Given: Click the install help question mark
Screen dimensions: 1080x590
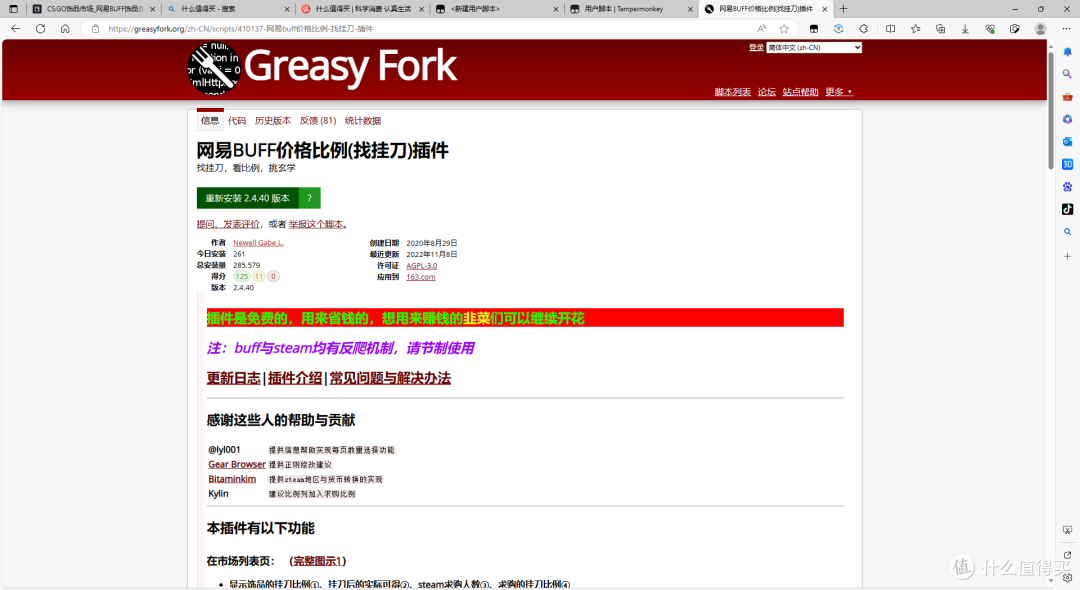Looking at the screenshot, I should click(x=309, y=198).
